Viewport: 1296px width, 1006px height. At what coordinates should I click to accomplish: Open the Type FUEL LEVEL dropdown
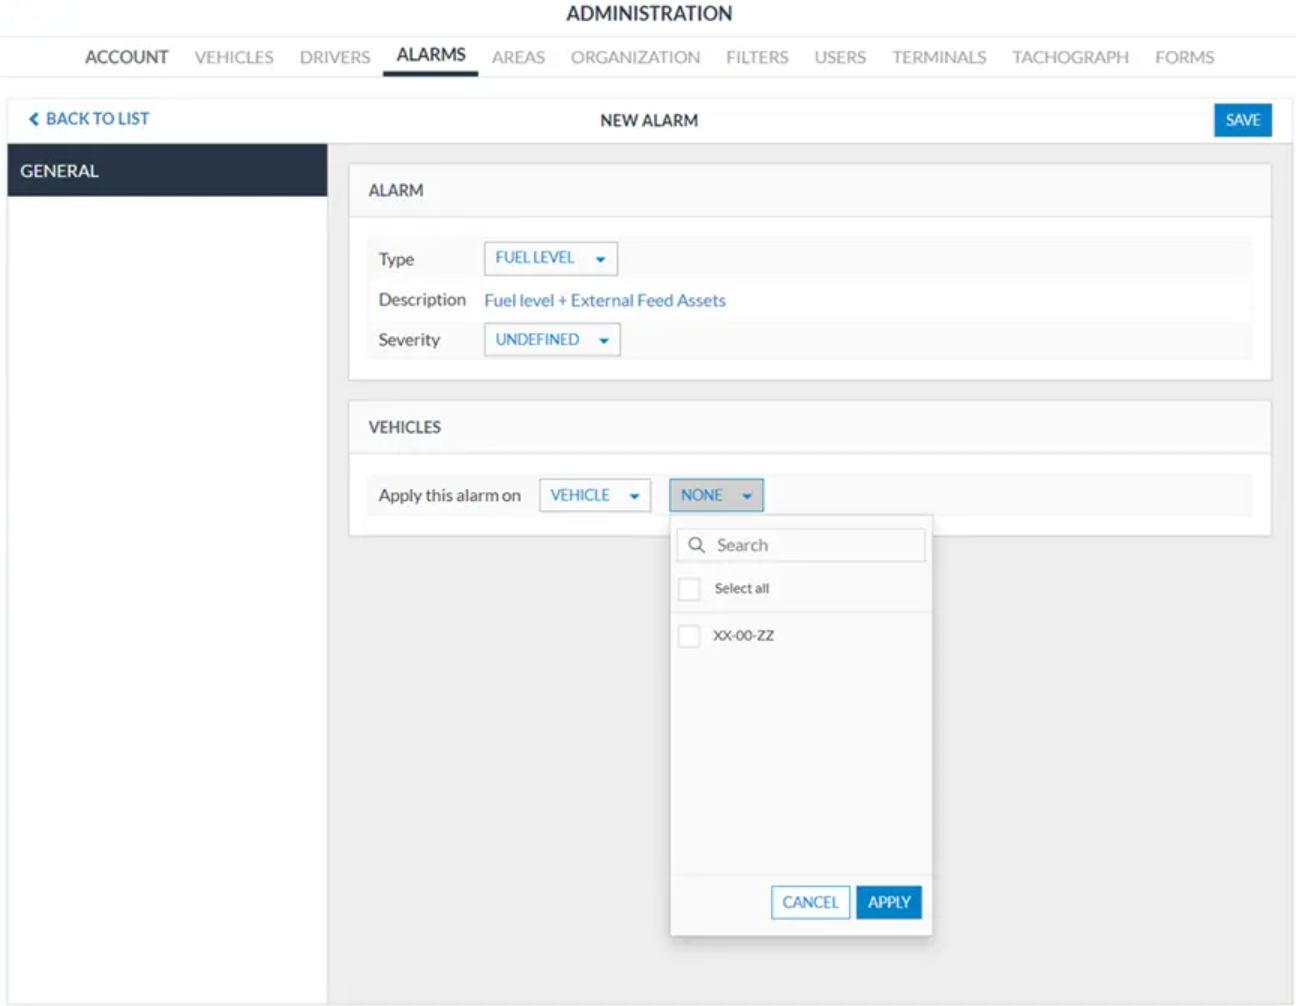coord(550,258)
